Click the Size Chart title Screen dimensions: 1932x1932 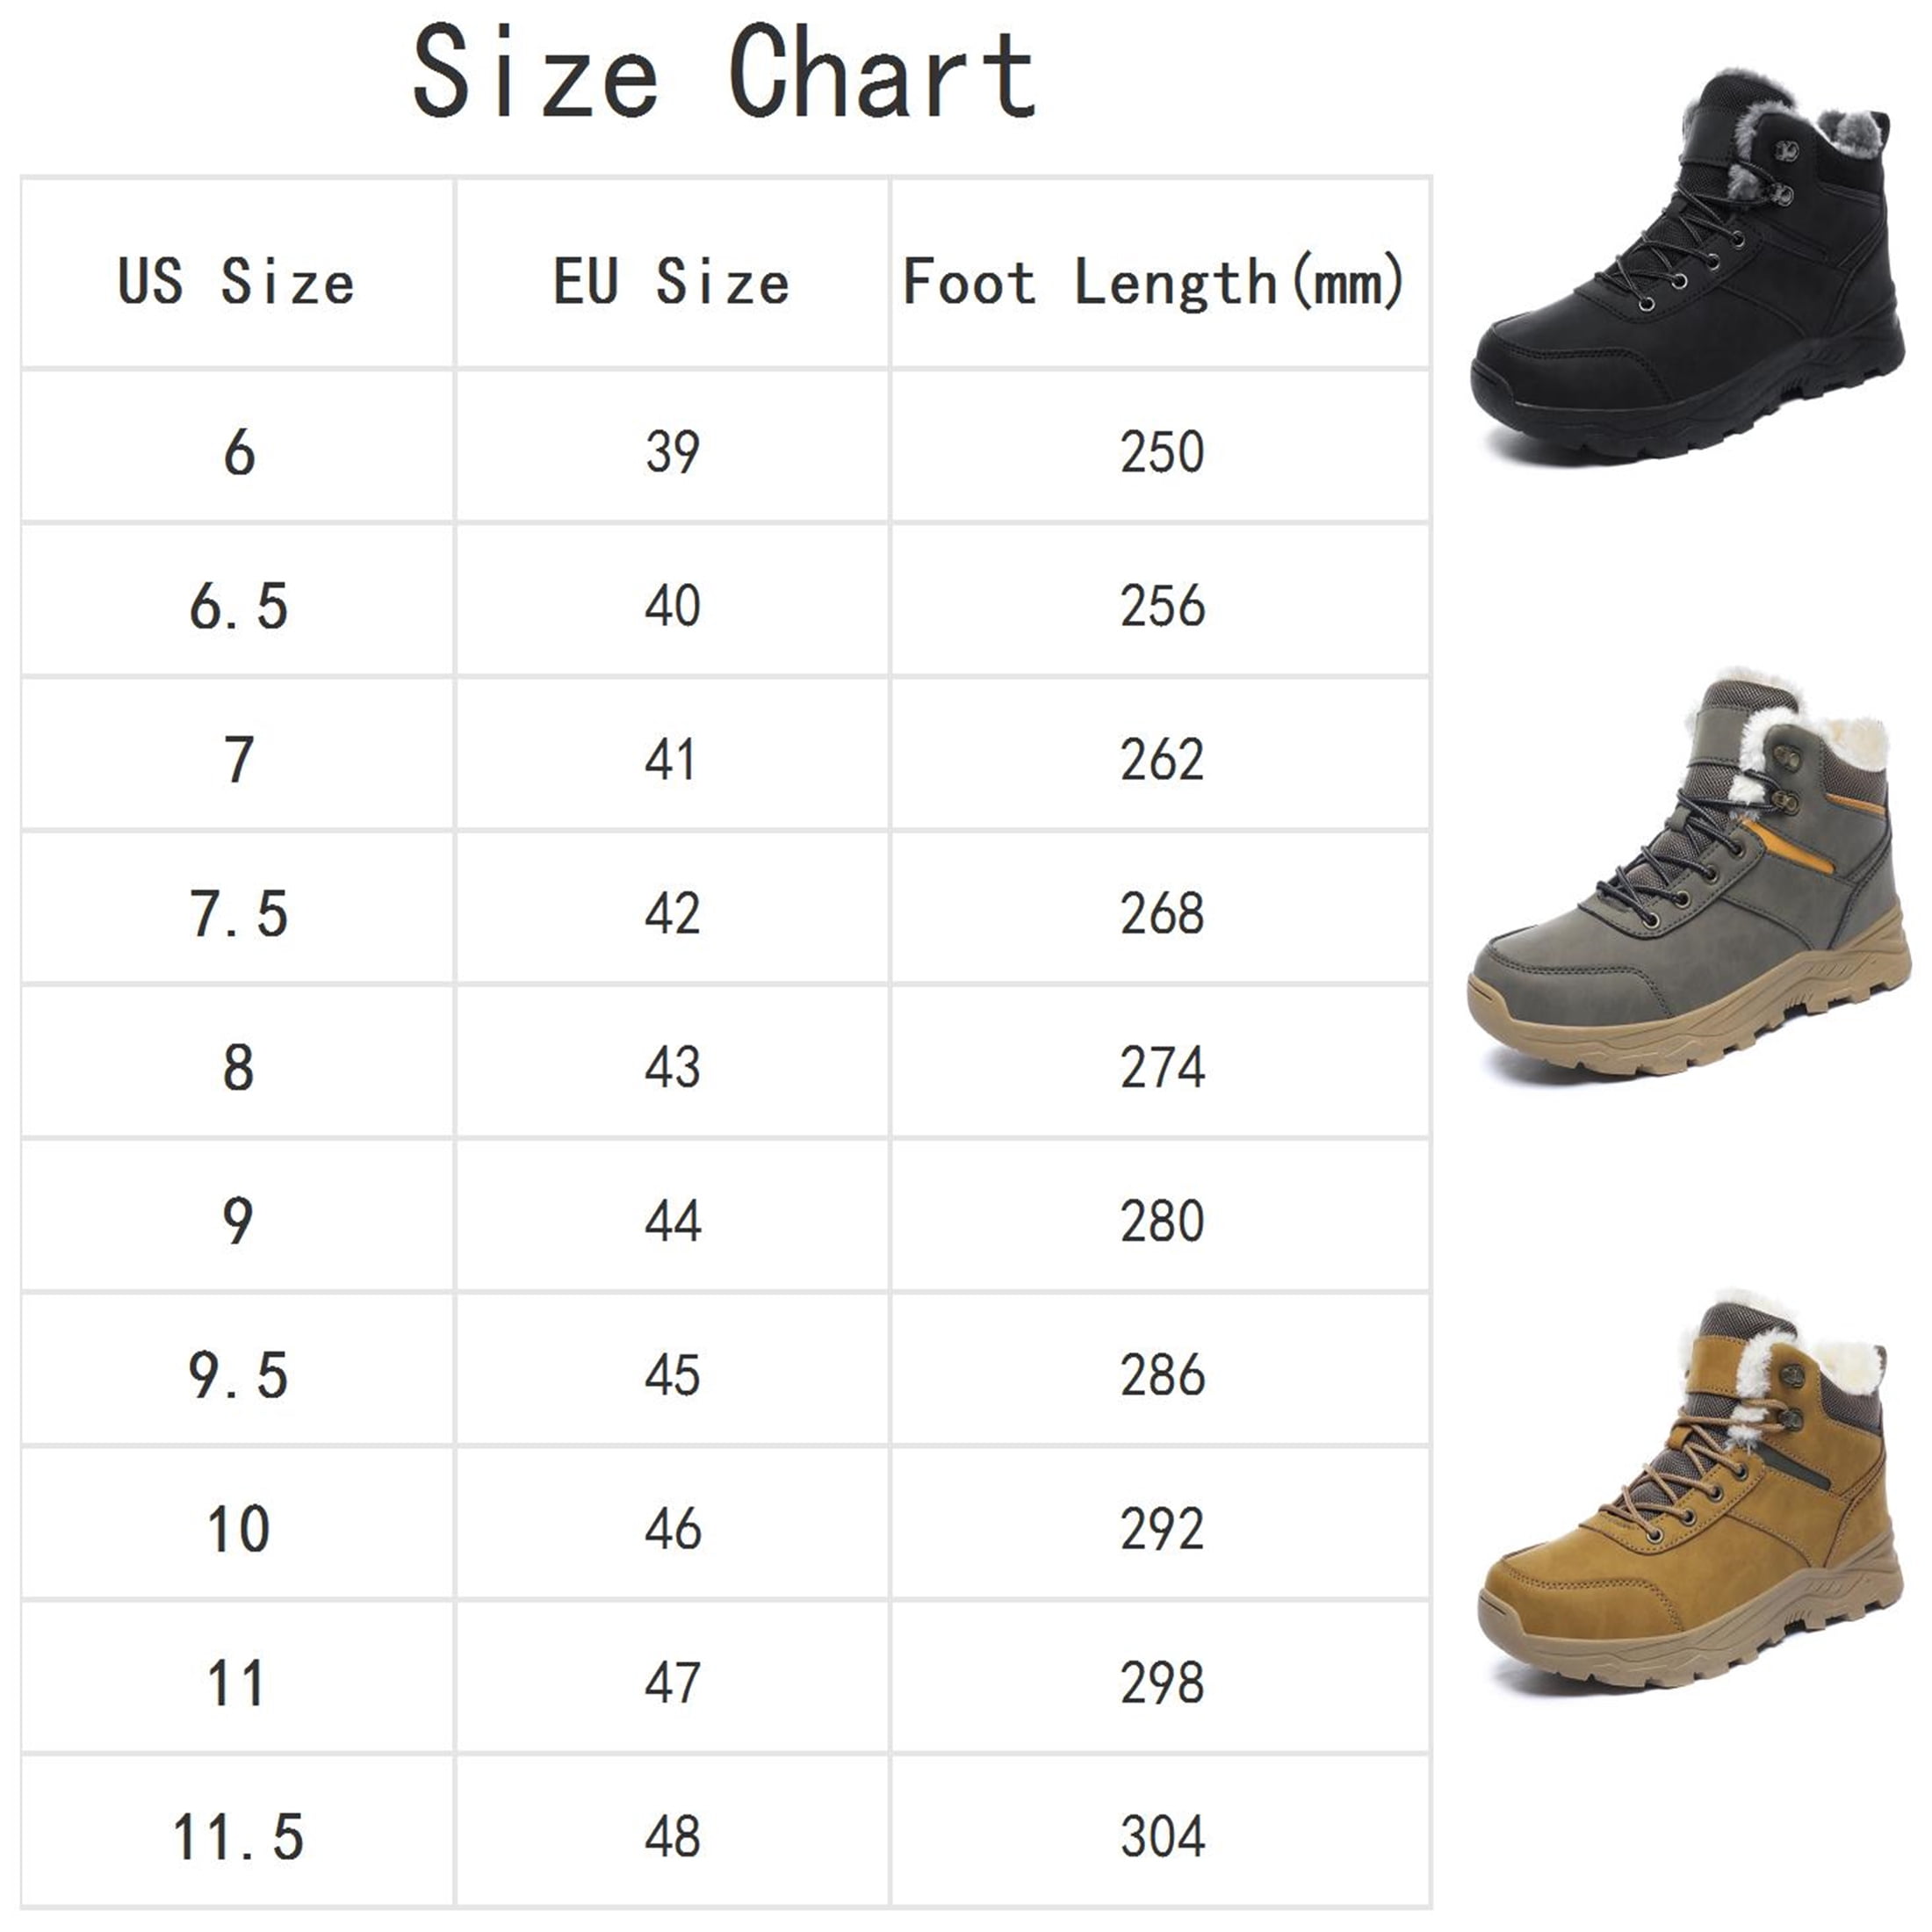pyautogui.click(x=723, y=72)
